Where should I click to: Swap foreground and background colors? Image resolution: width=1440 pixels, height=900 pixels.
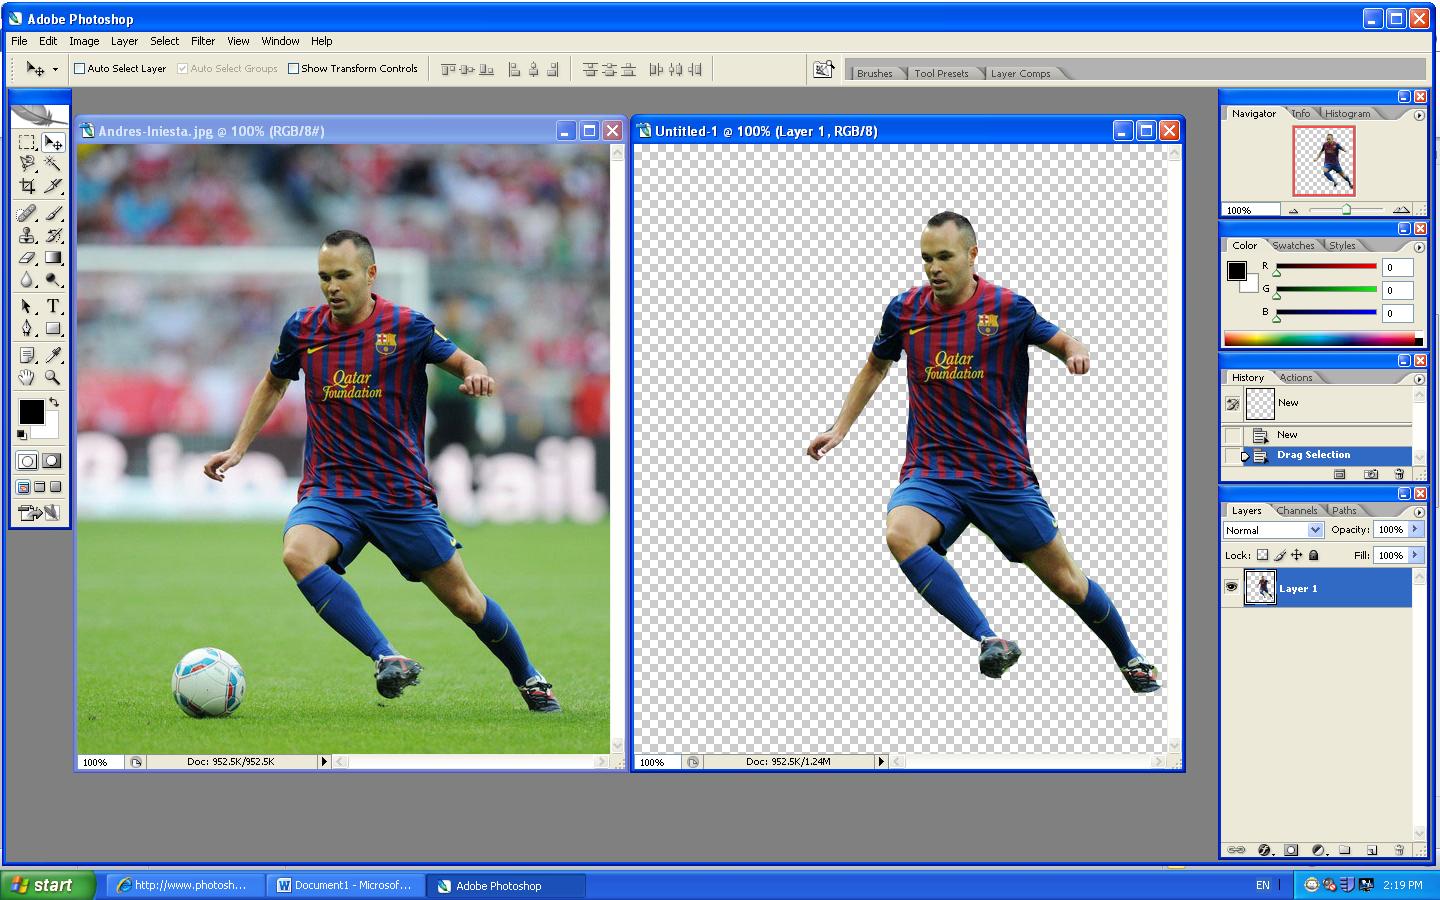pyautogui.click(x=54, y=402)
